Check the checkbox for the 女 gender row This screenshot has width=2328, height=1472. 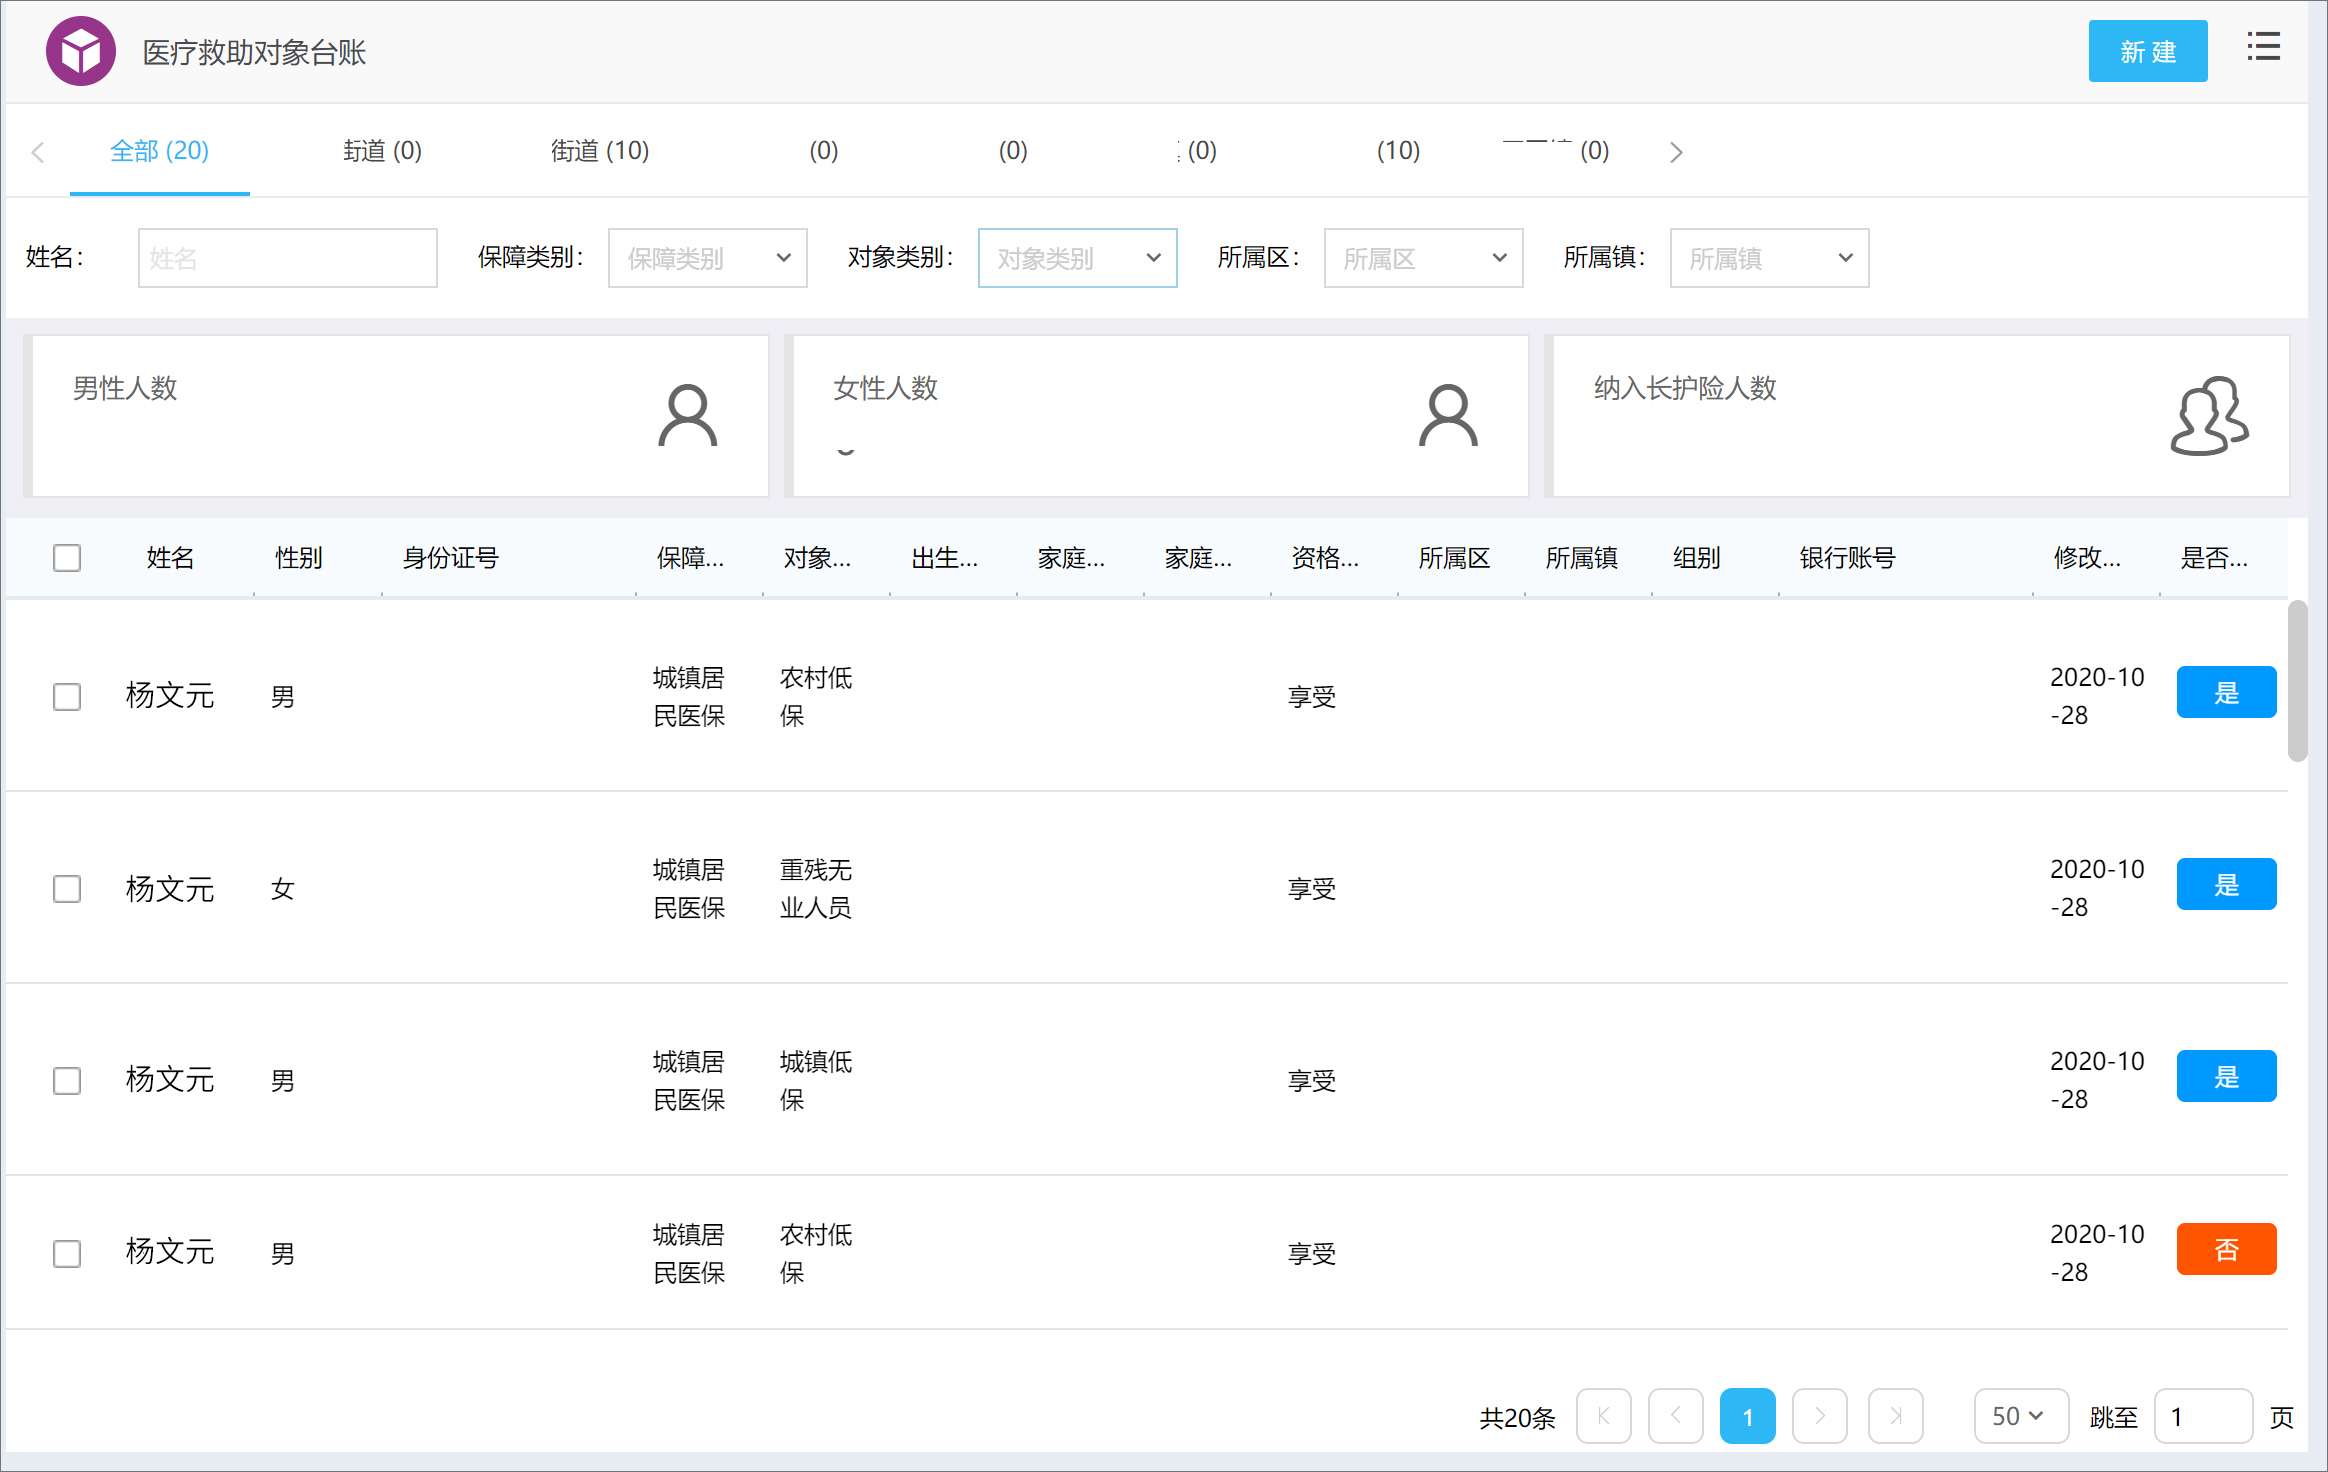(x=66, y=888)
